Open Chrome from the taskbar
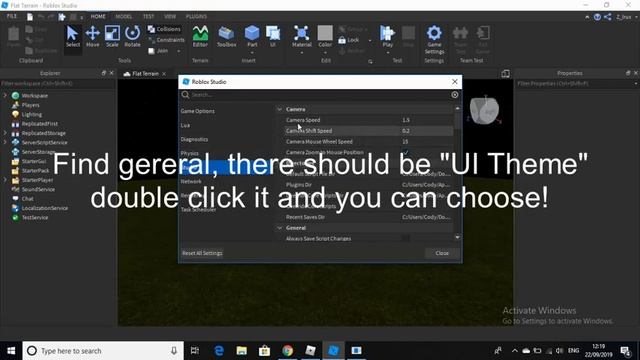The width and height of the screenshot is (640, 360). pos(287,351)
